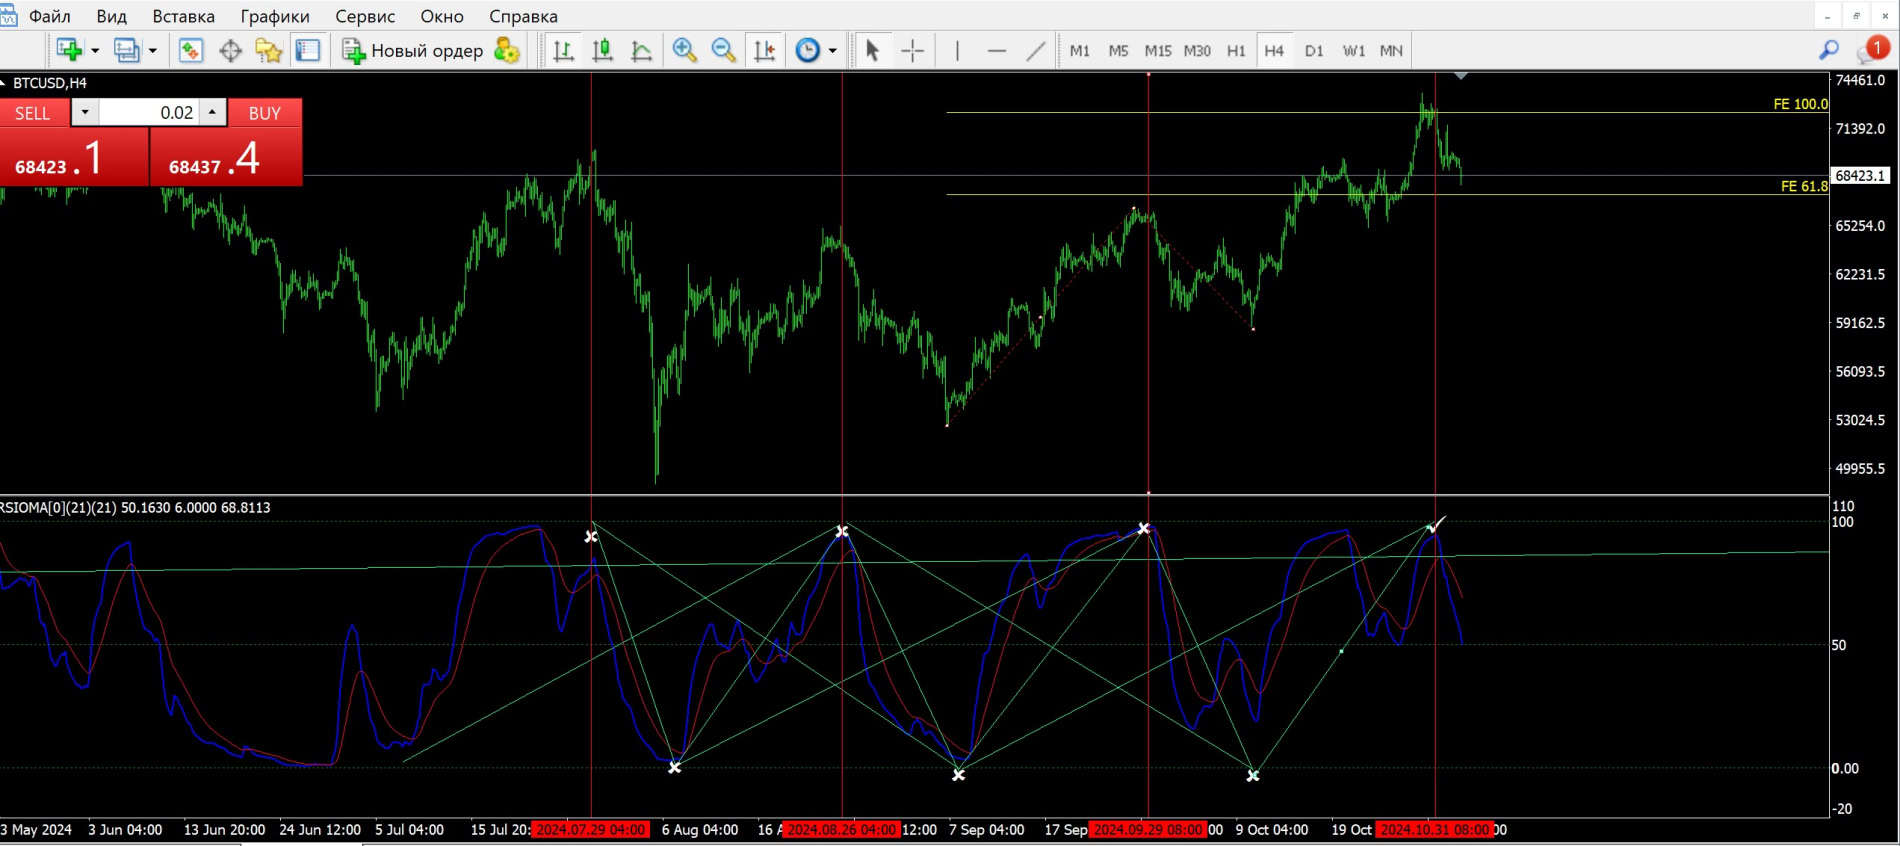The height and width of the screenshot is (846, 1900).
Task: Click the 74461.0 price scale value
Action: pos(1860,80)
